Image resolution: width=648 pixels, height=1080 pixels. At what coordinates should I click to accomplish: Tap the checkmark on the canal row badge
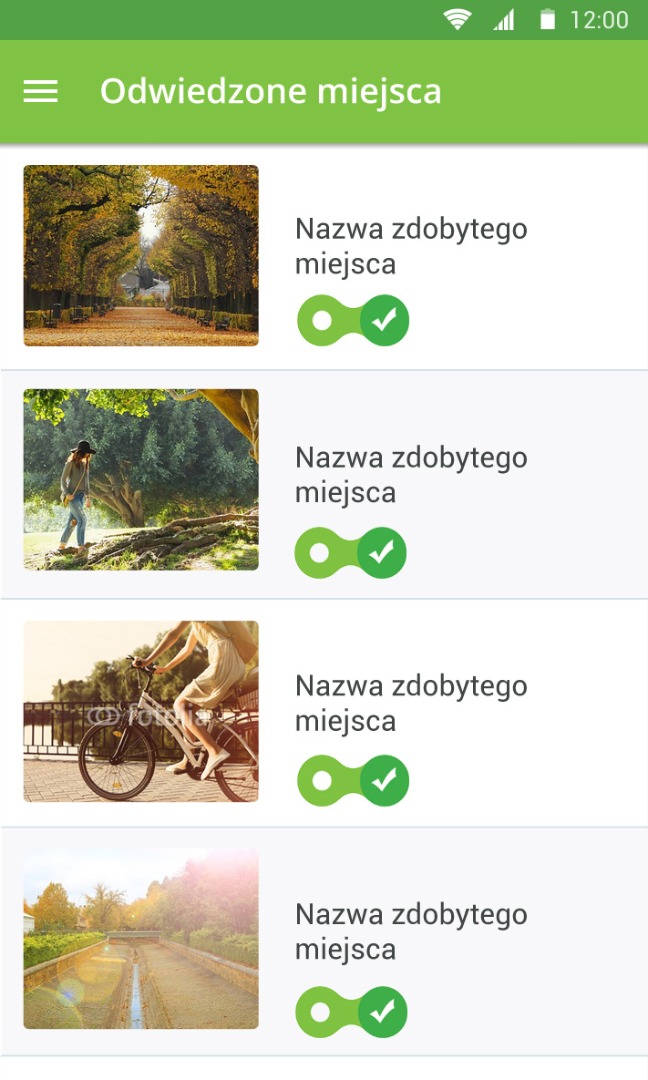[383, 1012]
